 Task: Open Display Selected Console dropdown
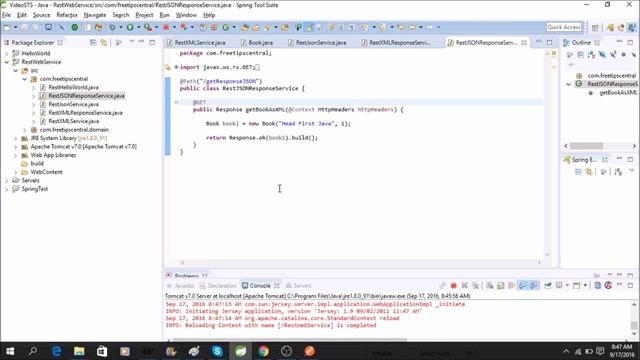[567, 285]
